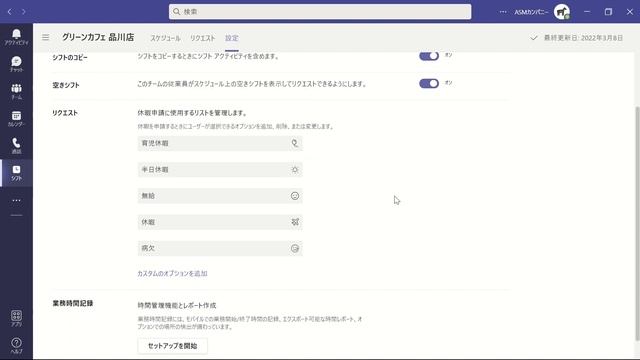
Task: Click the シフトのコピー section label
Action: point(70,58)
